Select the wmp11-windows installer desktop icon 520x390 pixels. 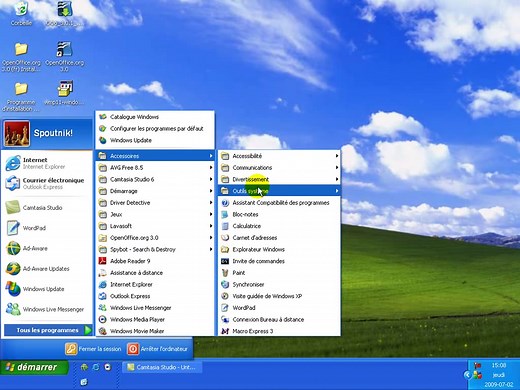pyautogui.click(x=65, y=93)
